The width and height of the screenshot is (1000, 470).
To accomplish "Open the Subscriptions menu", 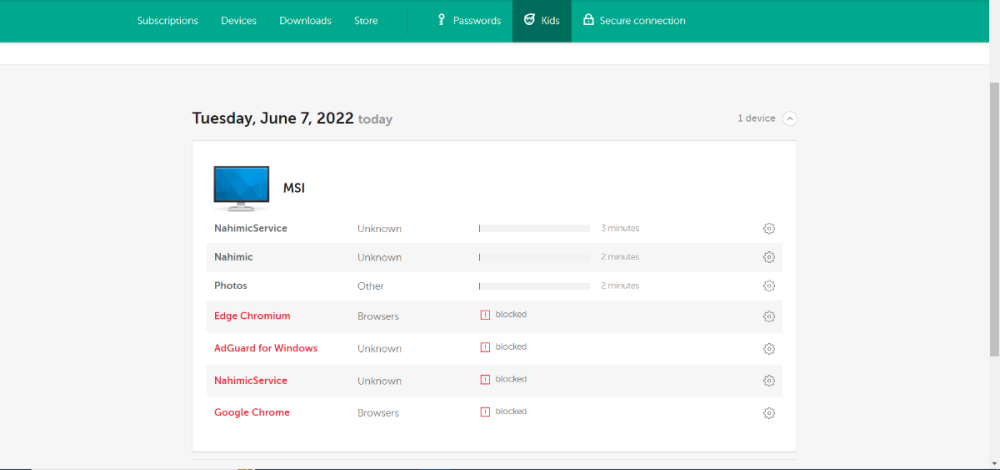I will [167, 21].
